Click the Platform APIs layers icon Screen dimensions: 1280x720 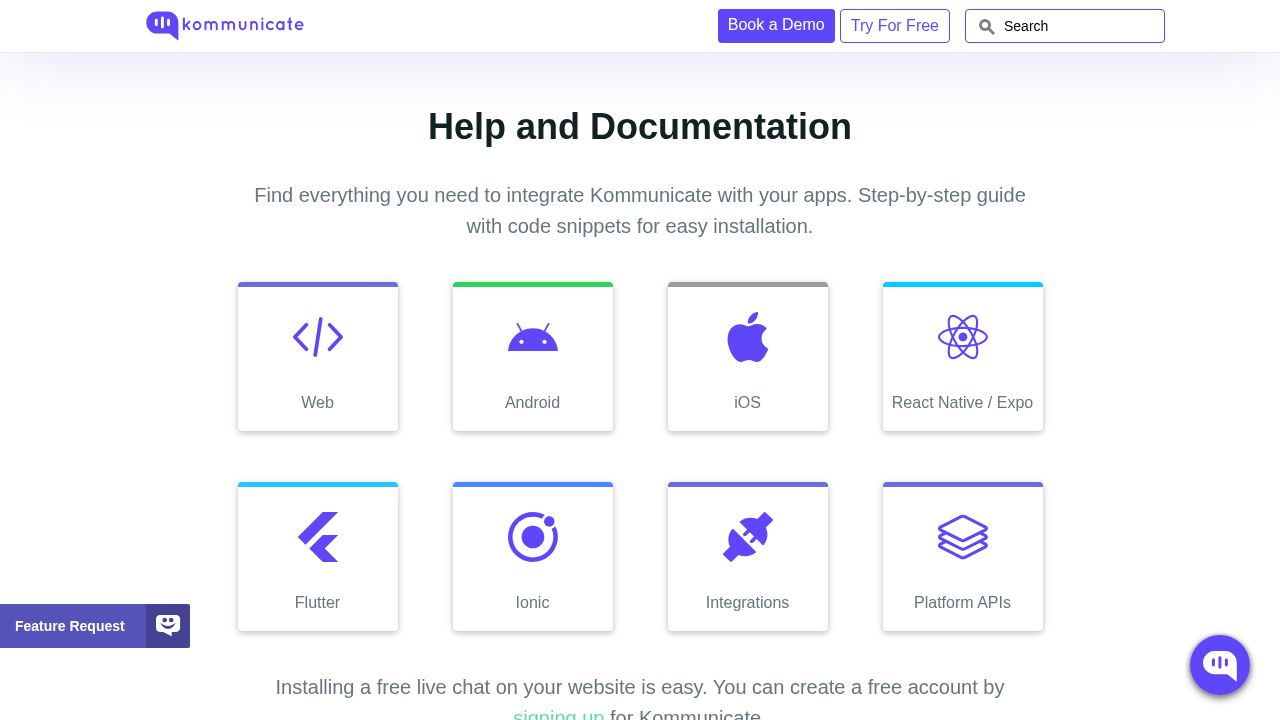click(963, 537)
